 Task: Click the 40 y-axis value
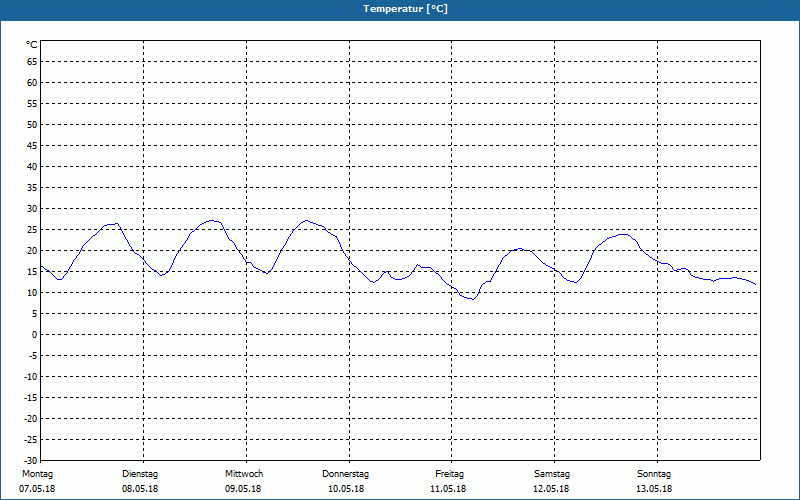(x=32, y=166)
